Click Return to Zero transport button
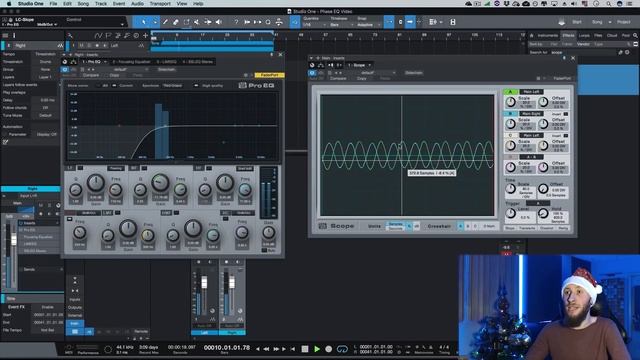The image size is (640, 360). (x=293, y=349)
